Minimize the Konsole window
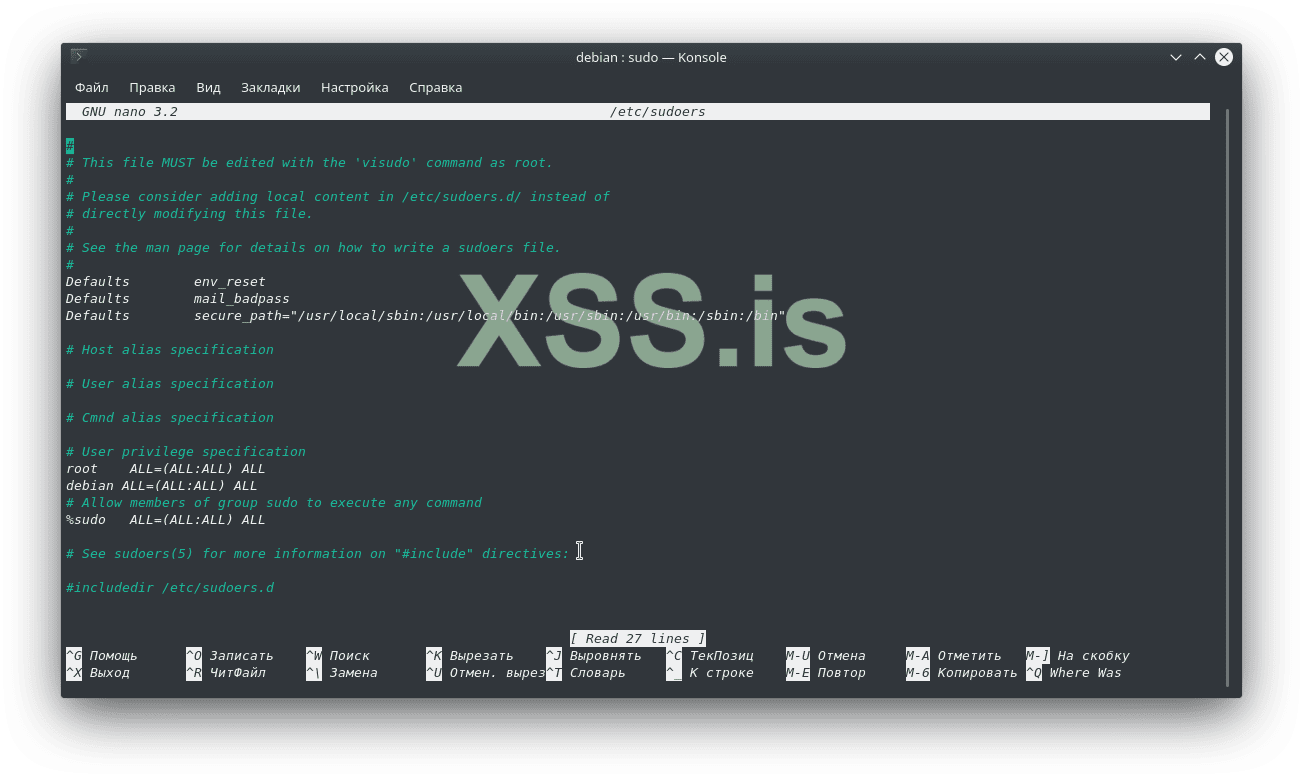1303x777 pixels. coord(1176,58)
